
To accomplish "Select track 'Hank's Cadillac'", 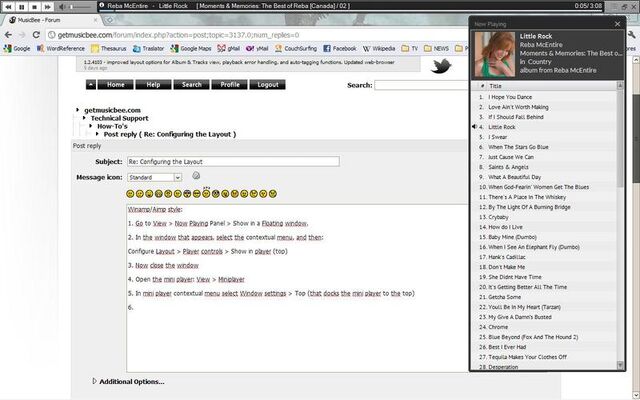I will point(544,257).
